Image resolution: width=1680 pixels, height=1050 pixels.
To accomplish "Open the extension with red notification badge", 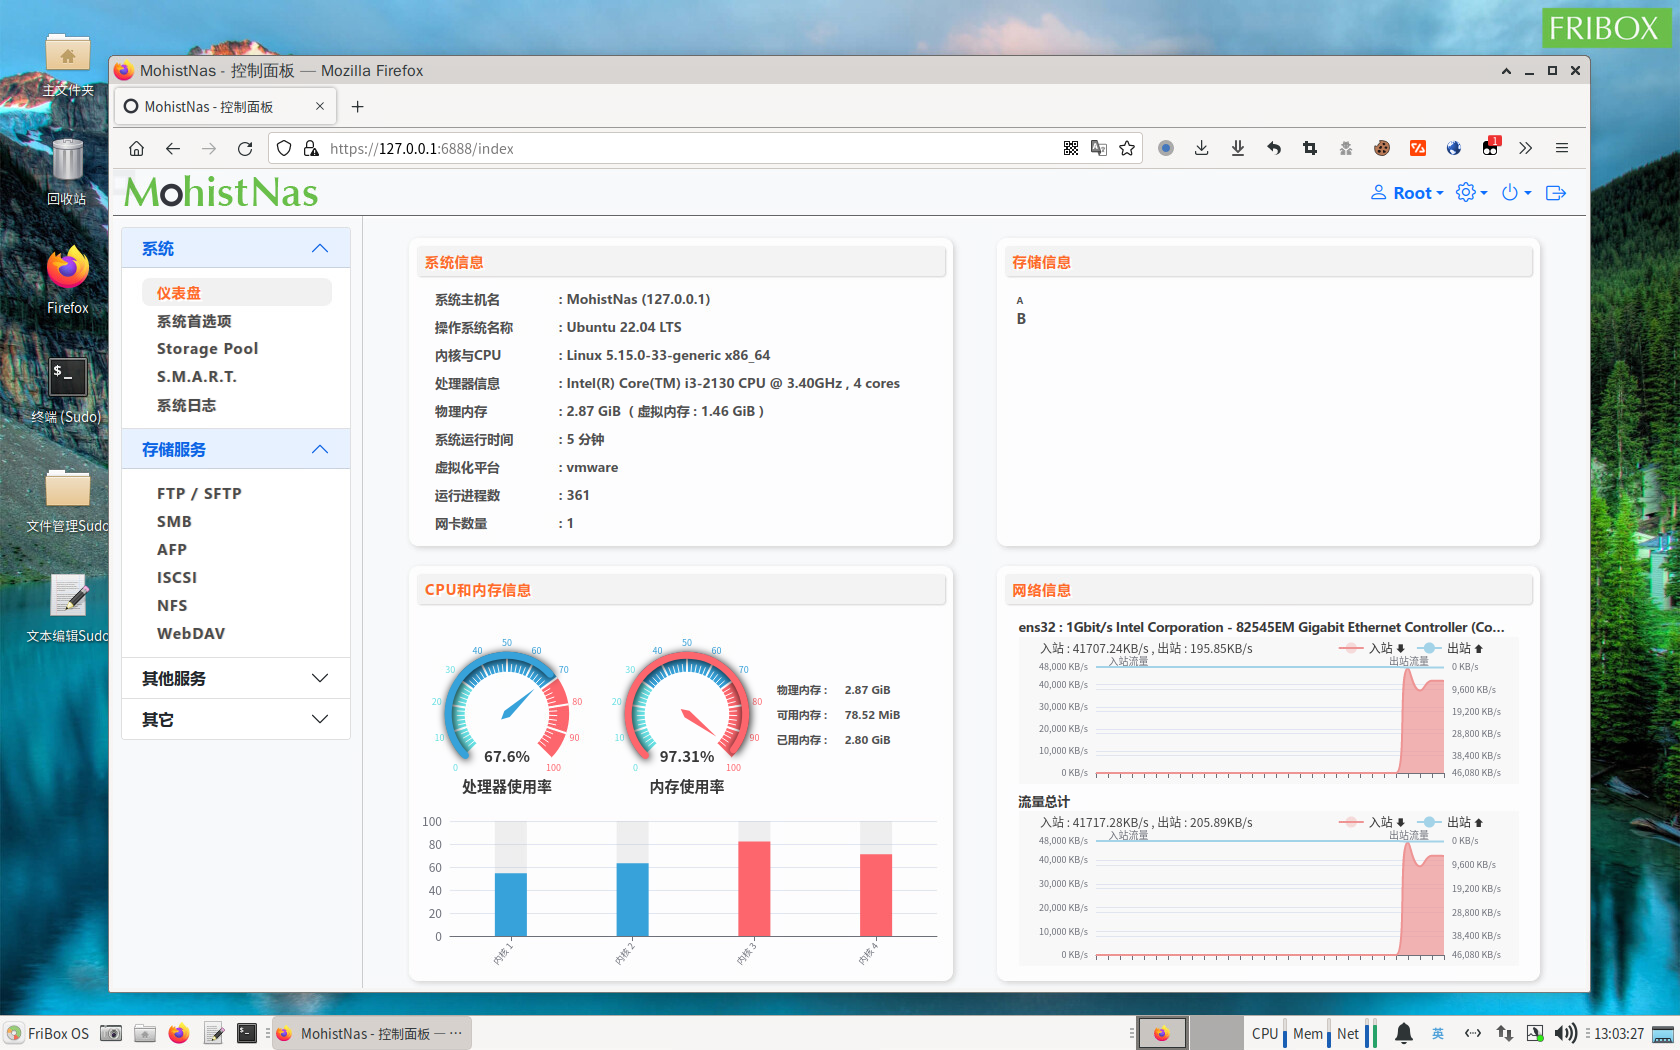I will point(1490,147).
